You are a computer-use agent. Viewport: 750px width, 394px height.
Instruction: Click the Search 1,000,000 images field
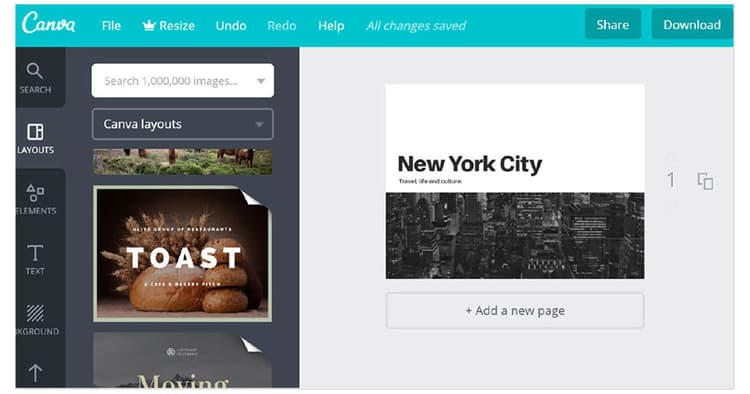183,81
